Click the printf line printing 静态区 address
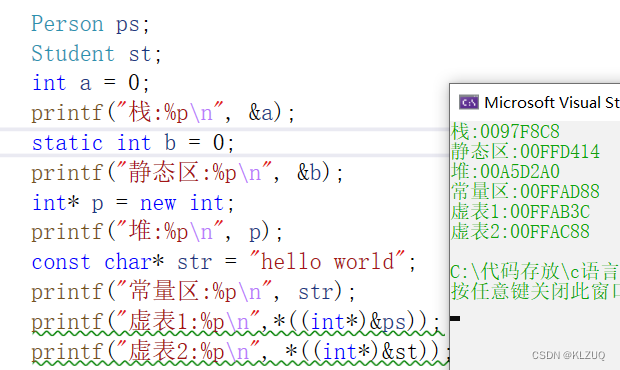620x370 pixels. tap(187, 173)
